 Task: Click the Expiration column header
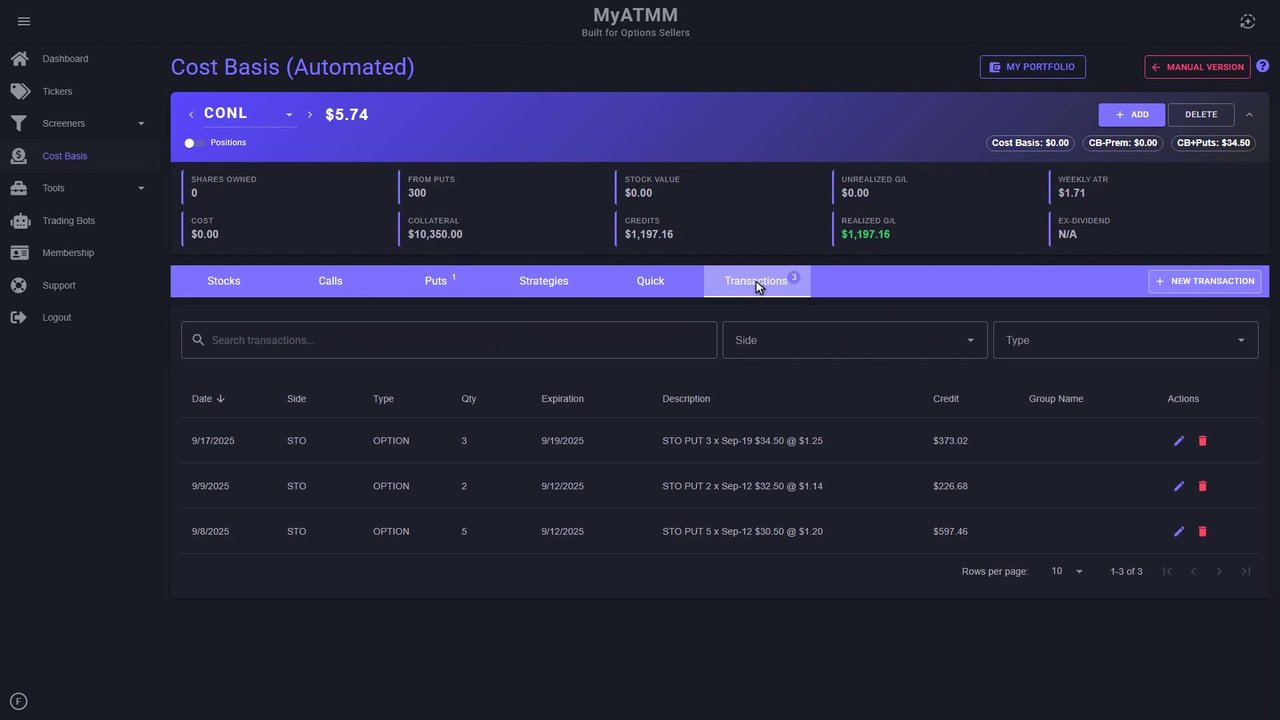pyautogui.click(x=562, y=398)
